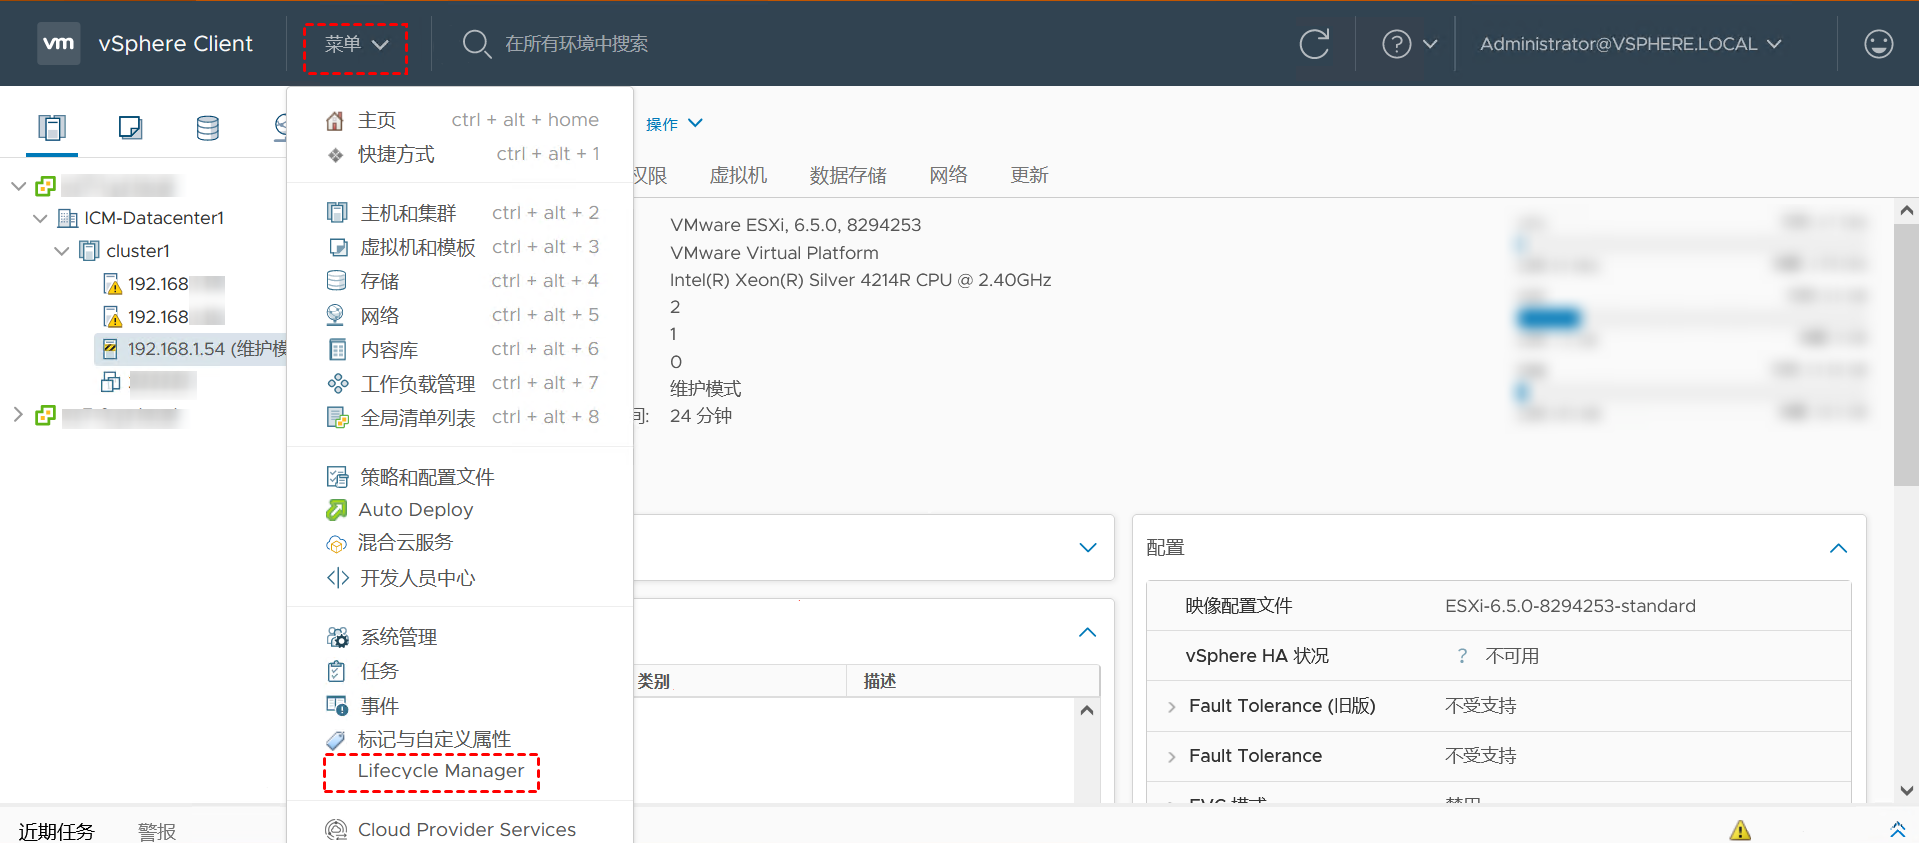Open the 菜单 dropdown in the header
The image size is (1919, 843).
356,44
